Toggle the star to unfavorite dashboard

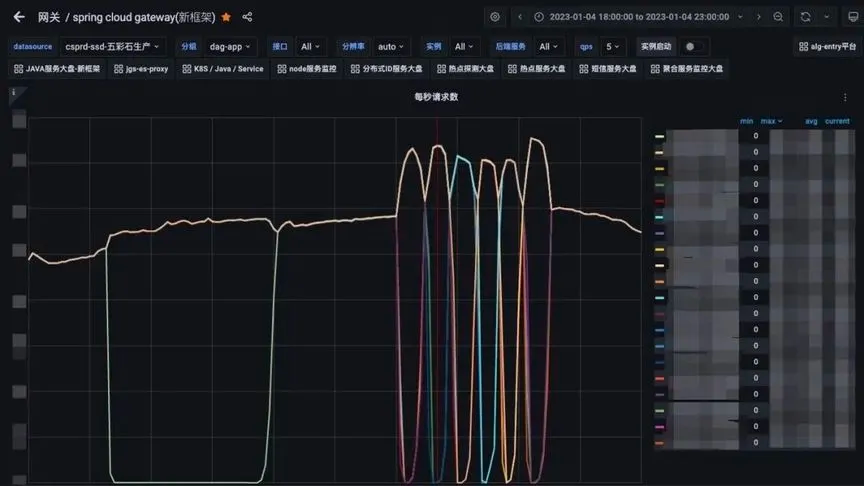click(226, 17)
